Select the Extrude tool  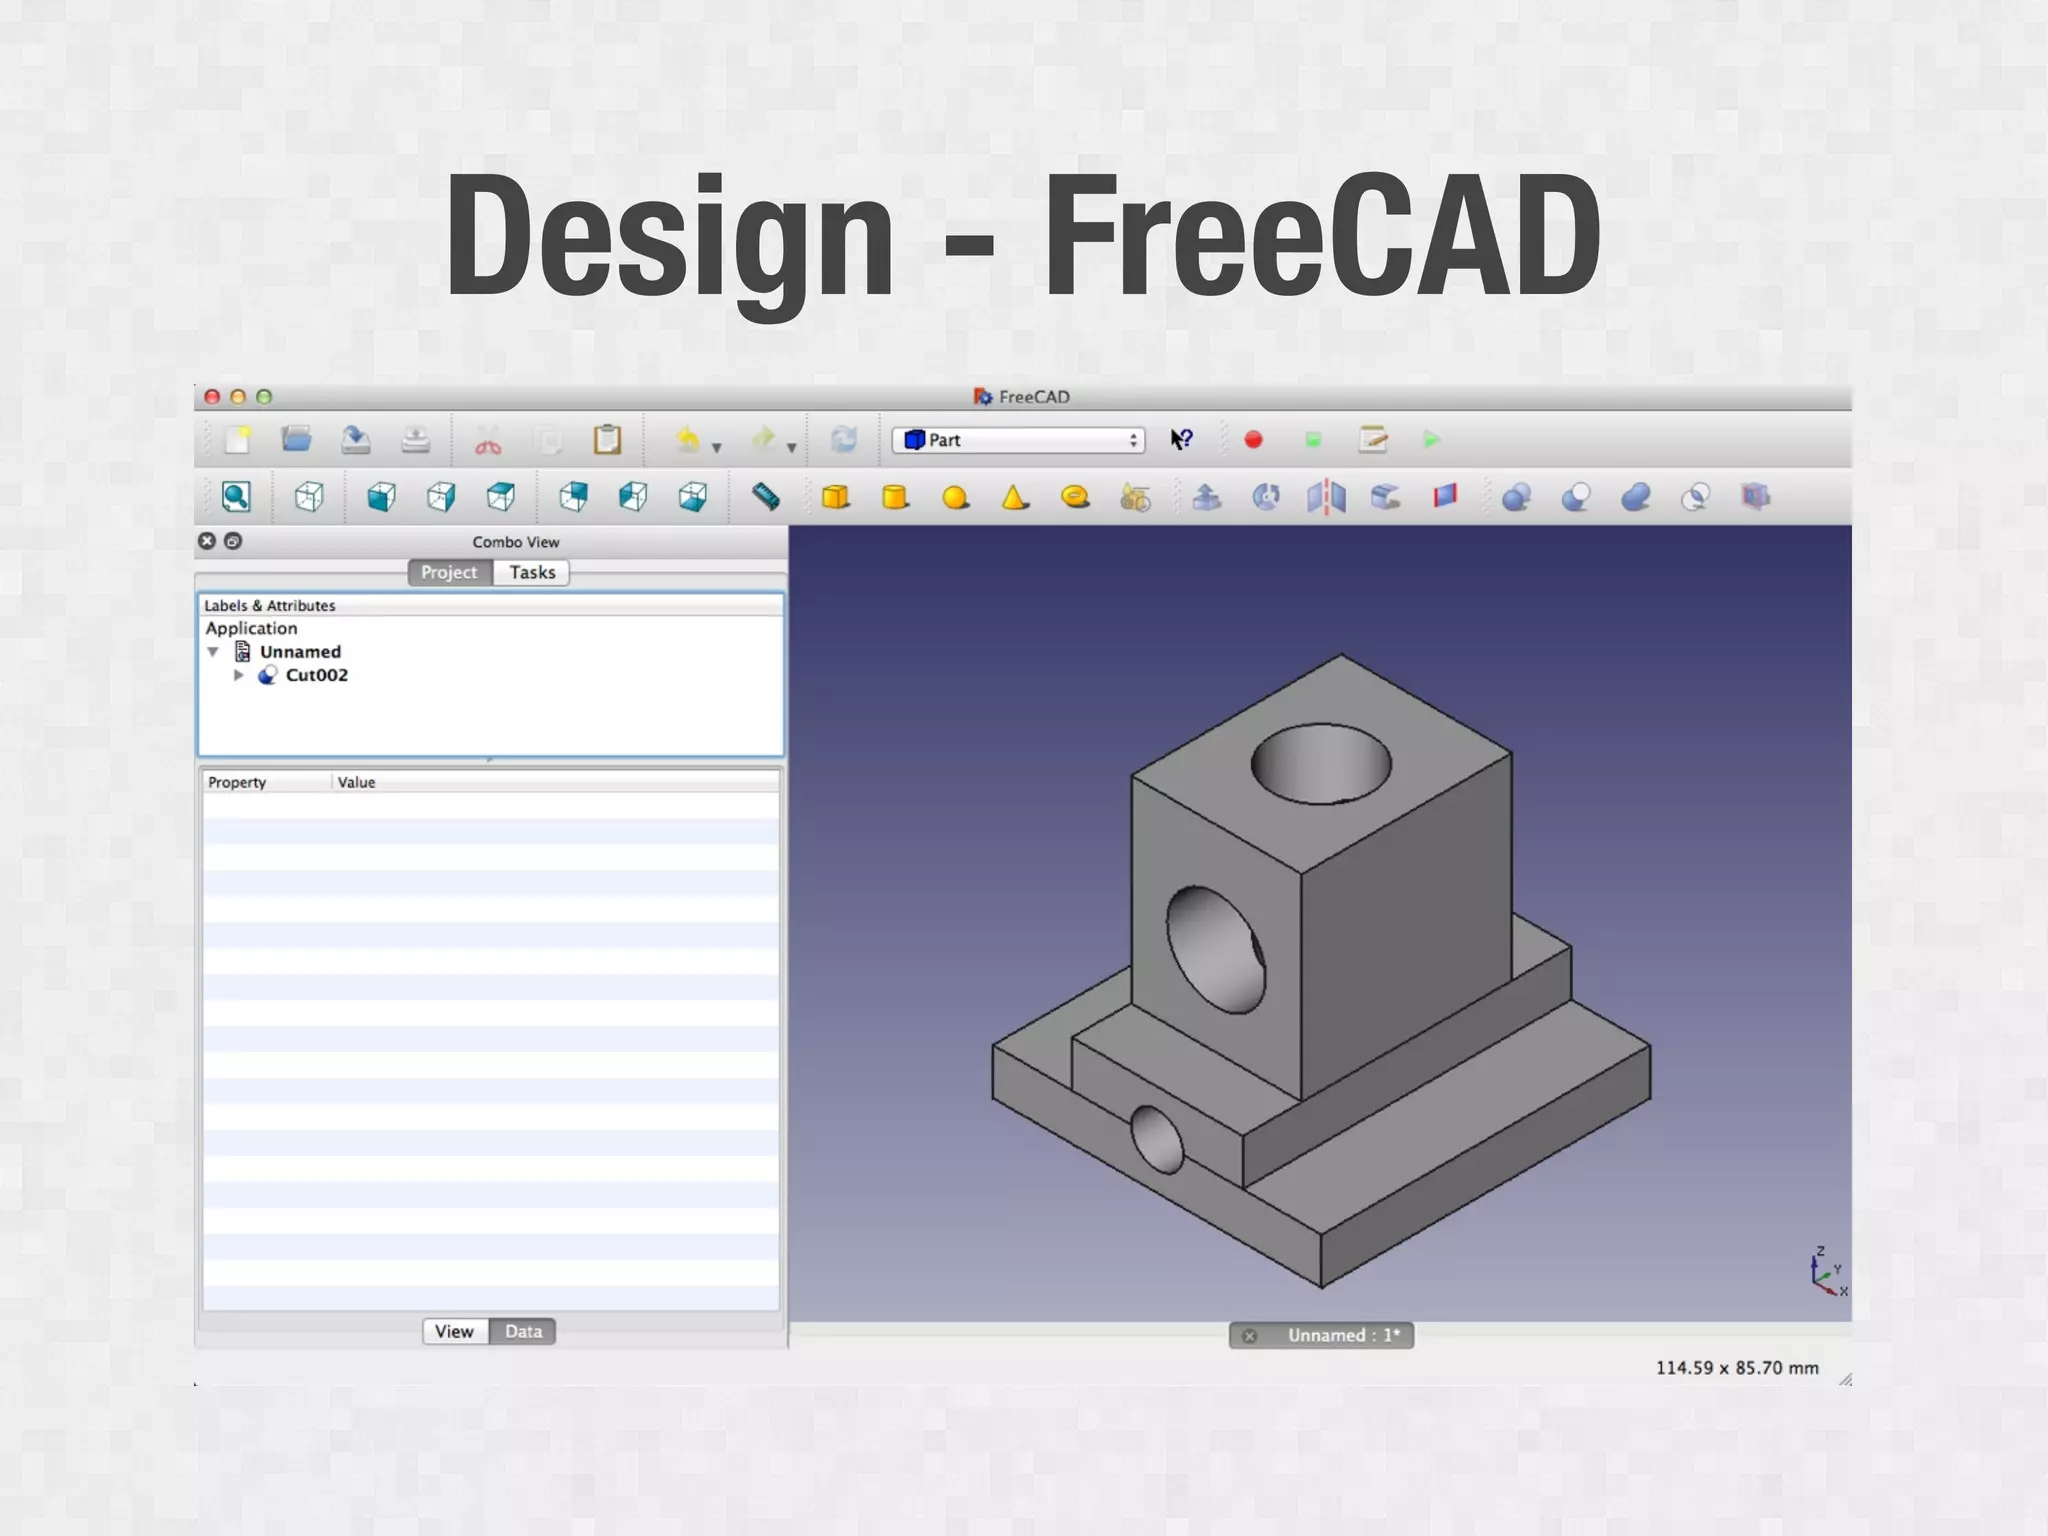[x=1207, y=497]
